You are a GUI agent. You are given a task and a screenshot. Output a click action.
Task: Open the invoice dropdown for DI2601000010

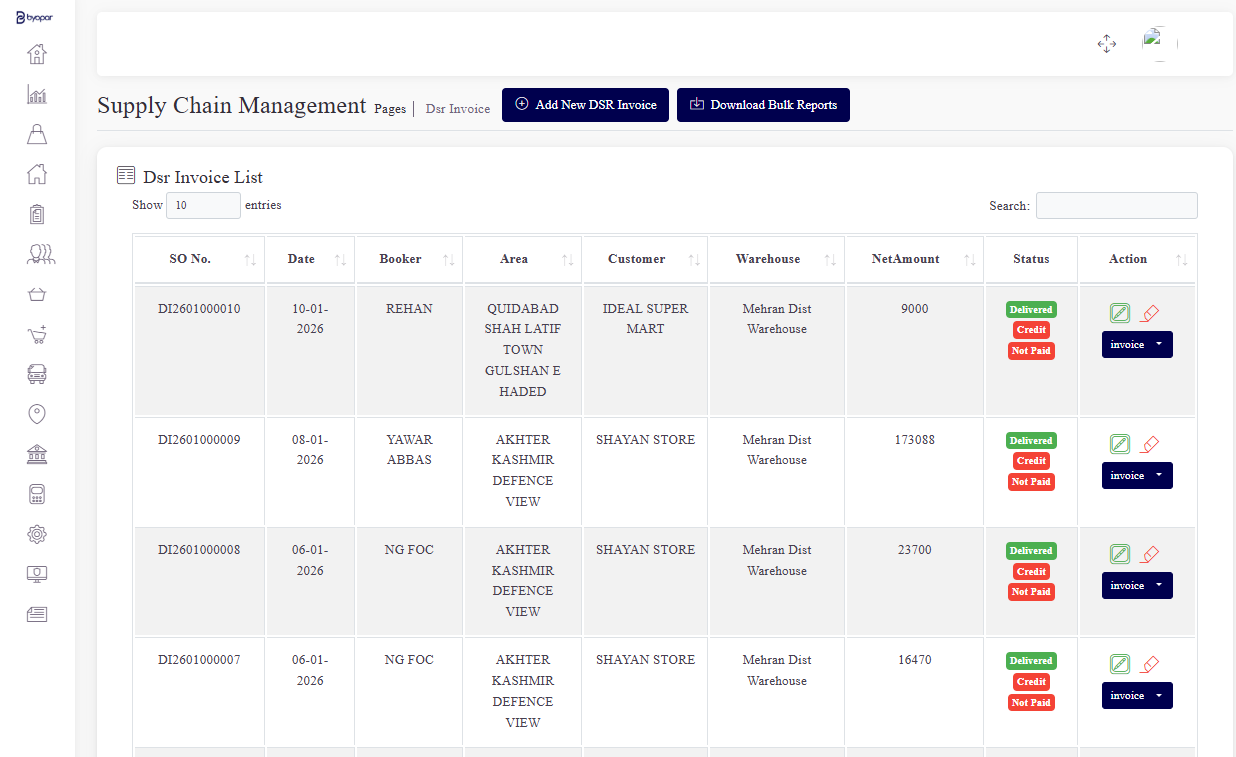1137,344
